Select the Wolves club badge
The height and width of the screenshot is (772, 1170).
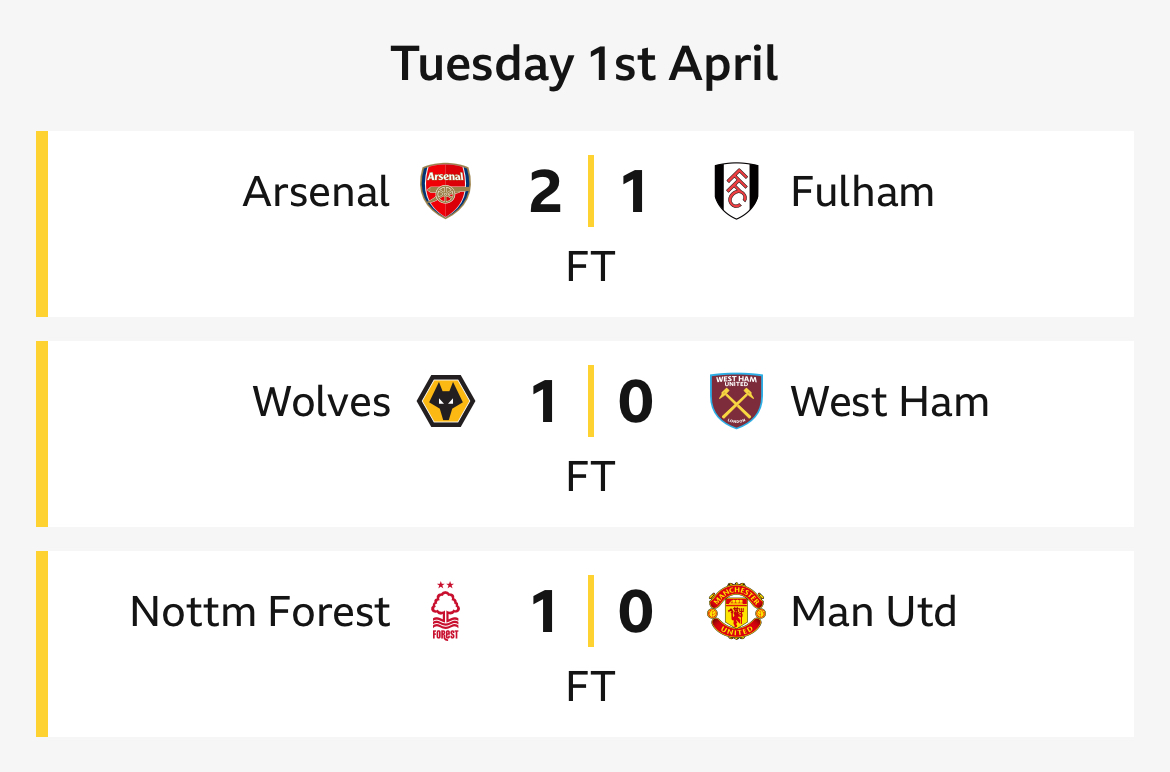[x=445, y=401]
